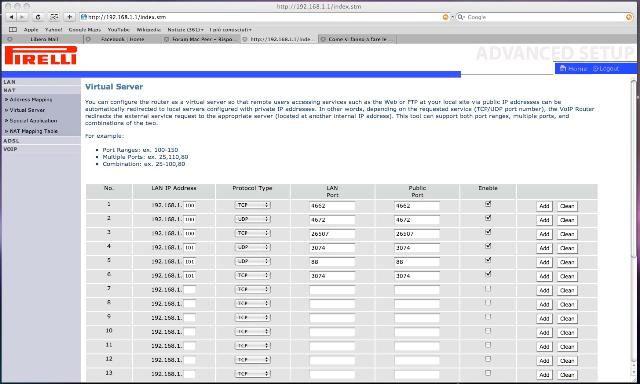
Task: Open Address Mapping in the sidebar
Action: click(x=31, y=100)
